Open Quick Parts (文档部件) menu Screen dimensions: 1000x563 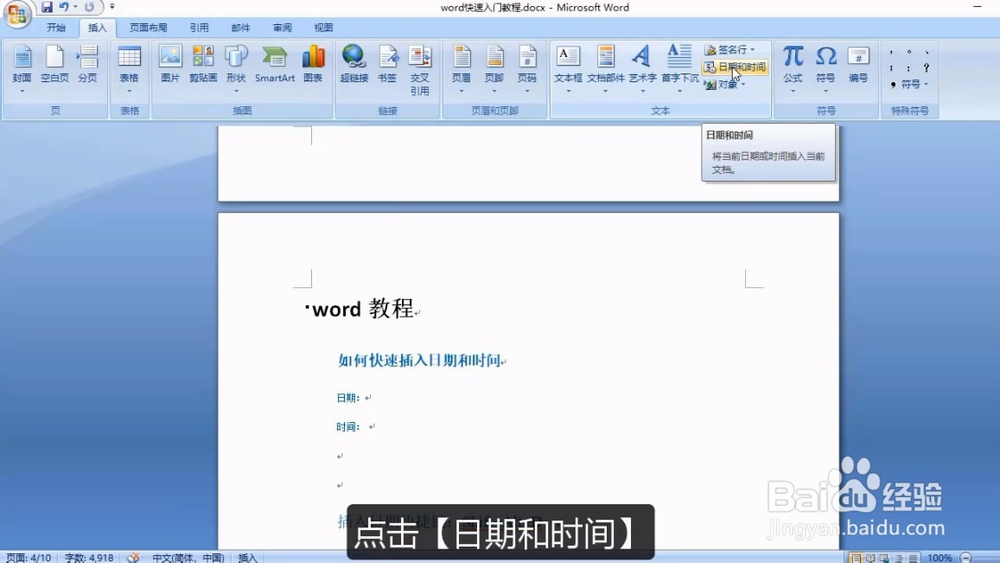(x=605, y=69)
